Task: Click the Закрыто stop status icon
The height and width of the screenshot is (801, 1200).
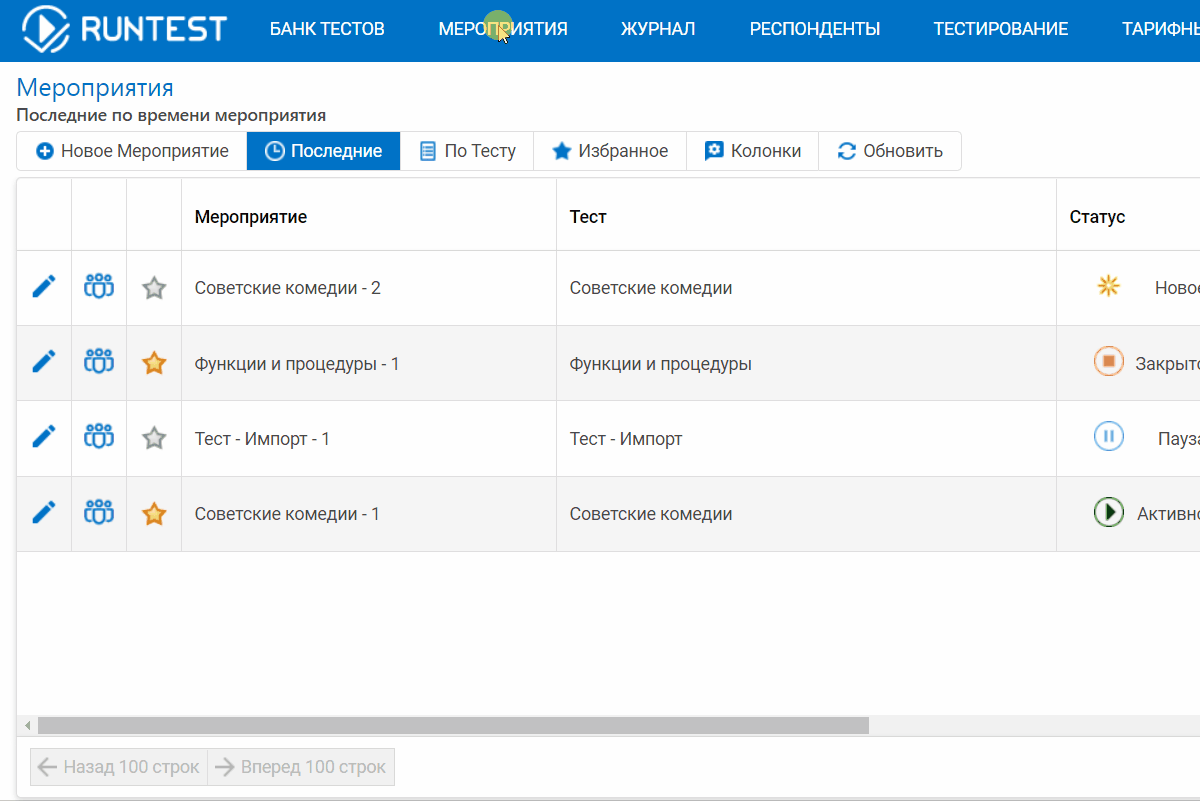Action: click(x=1108, y=361)
